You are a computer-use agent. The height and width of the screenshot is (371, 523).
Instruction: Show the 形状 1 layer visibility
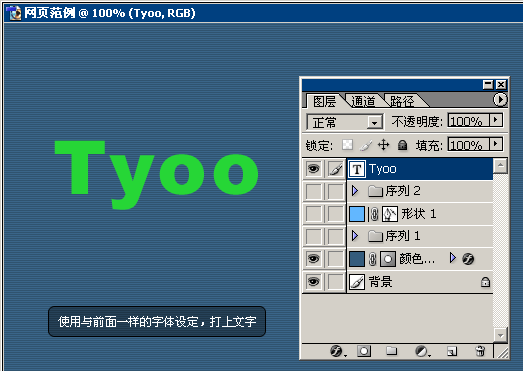point(314,214)
